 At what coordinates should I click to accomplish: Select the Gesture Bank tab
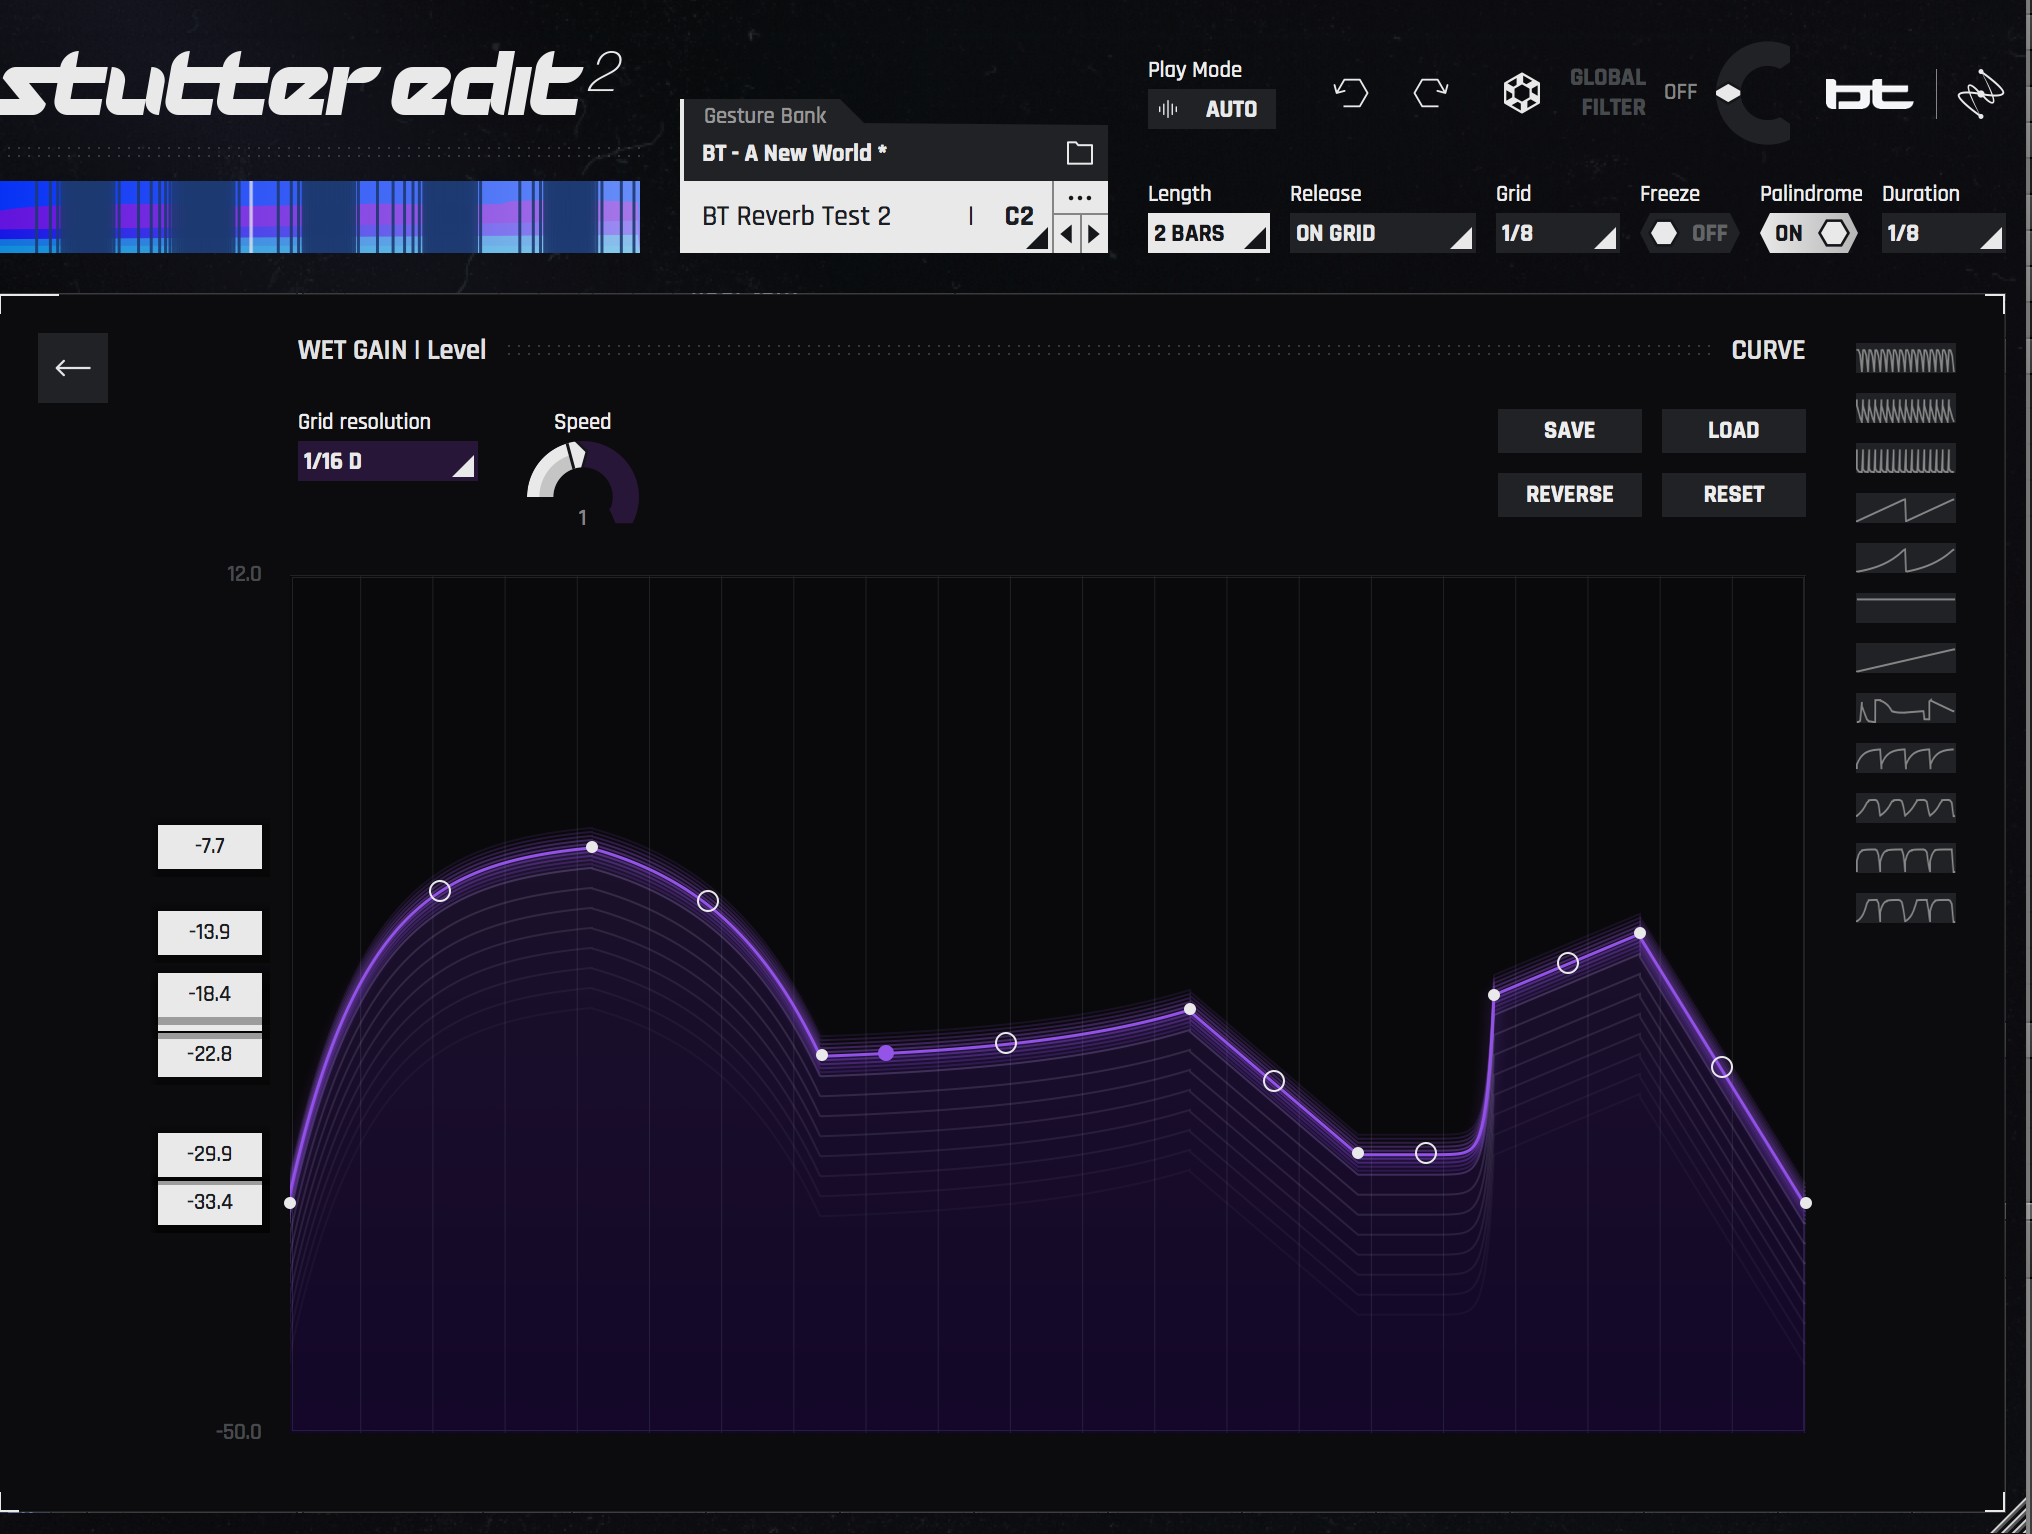tap(765, 115)
